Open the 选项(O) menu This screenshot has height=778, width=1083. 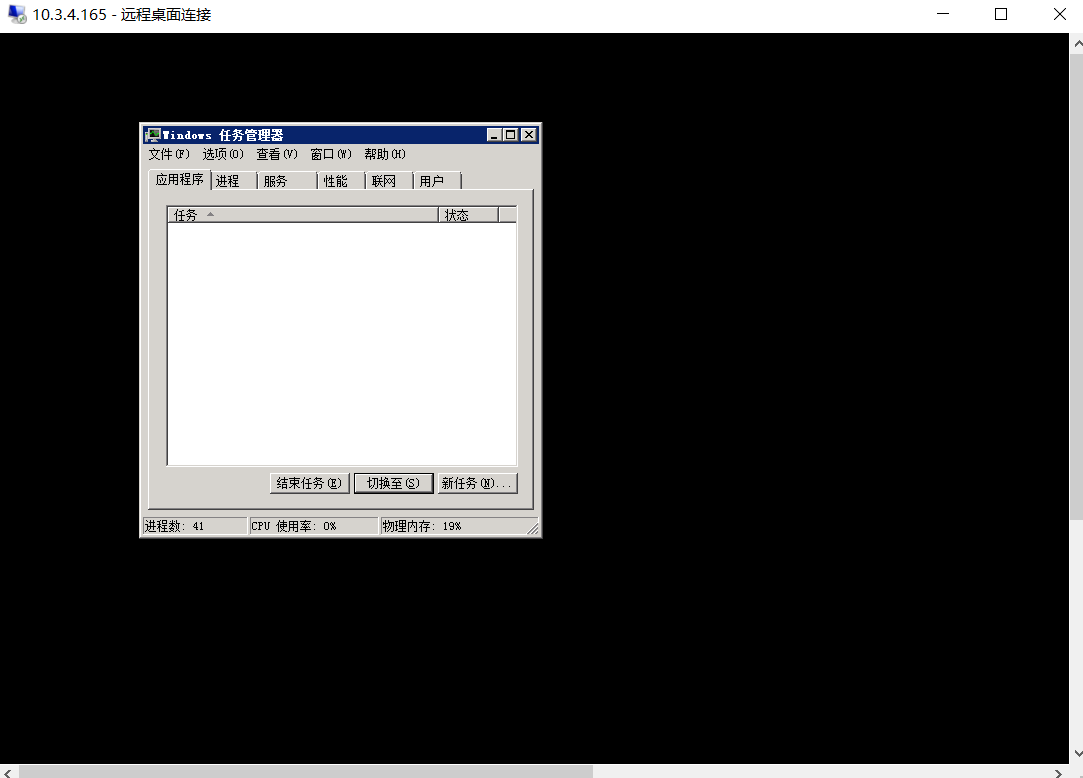(x=222, y=154)
